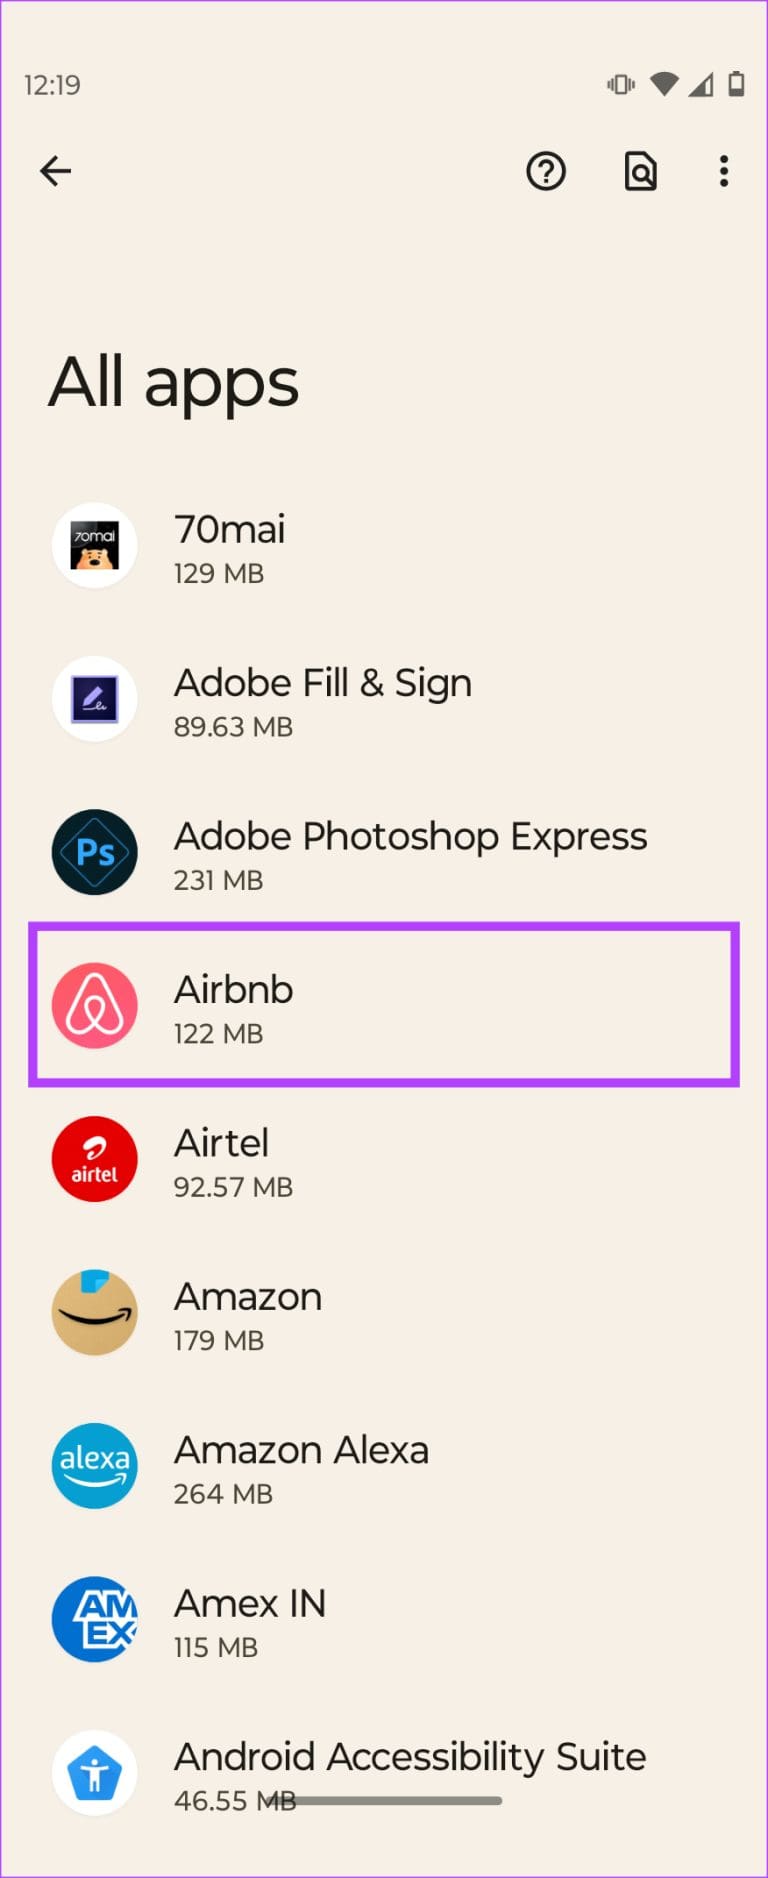Tap the search apps icon
Viewport: 768px width, 1878px height.
[640, 172]
